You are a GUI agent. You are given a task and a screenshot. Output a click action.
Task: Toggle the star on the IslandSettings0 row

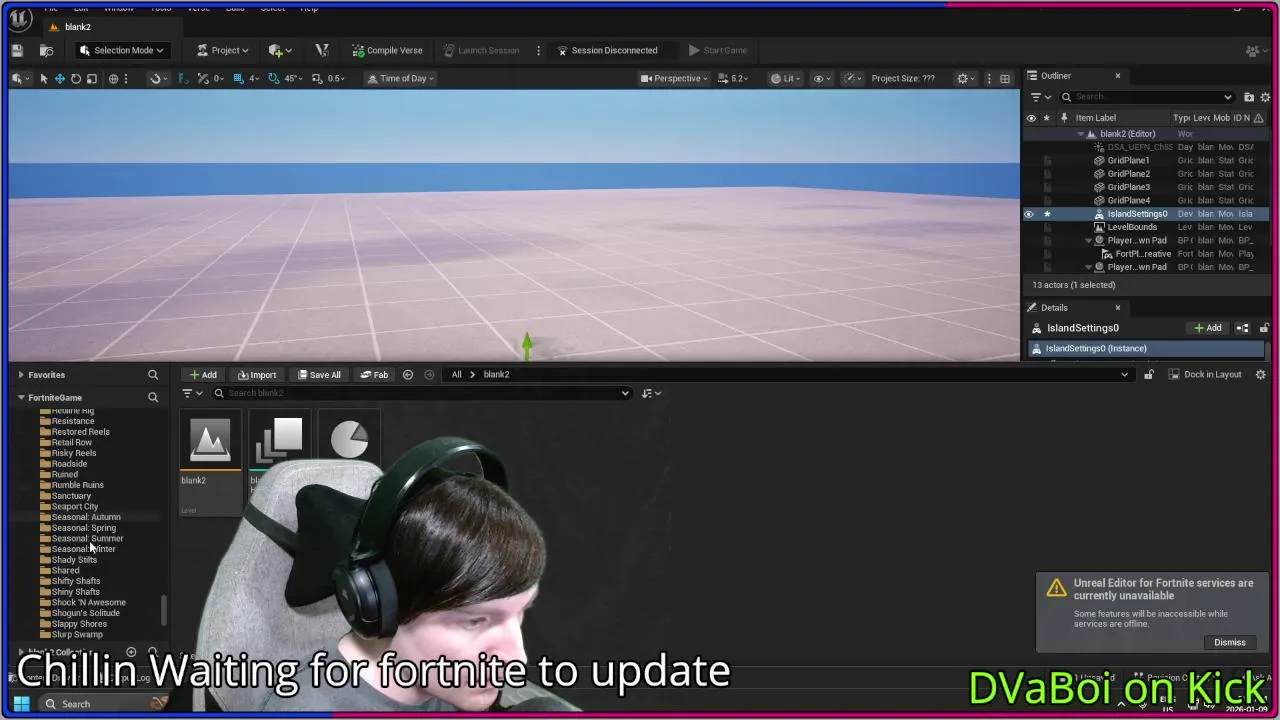pos(1047,214)
